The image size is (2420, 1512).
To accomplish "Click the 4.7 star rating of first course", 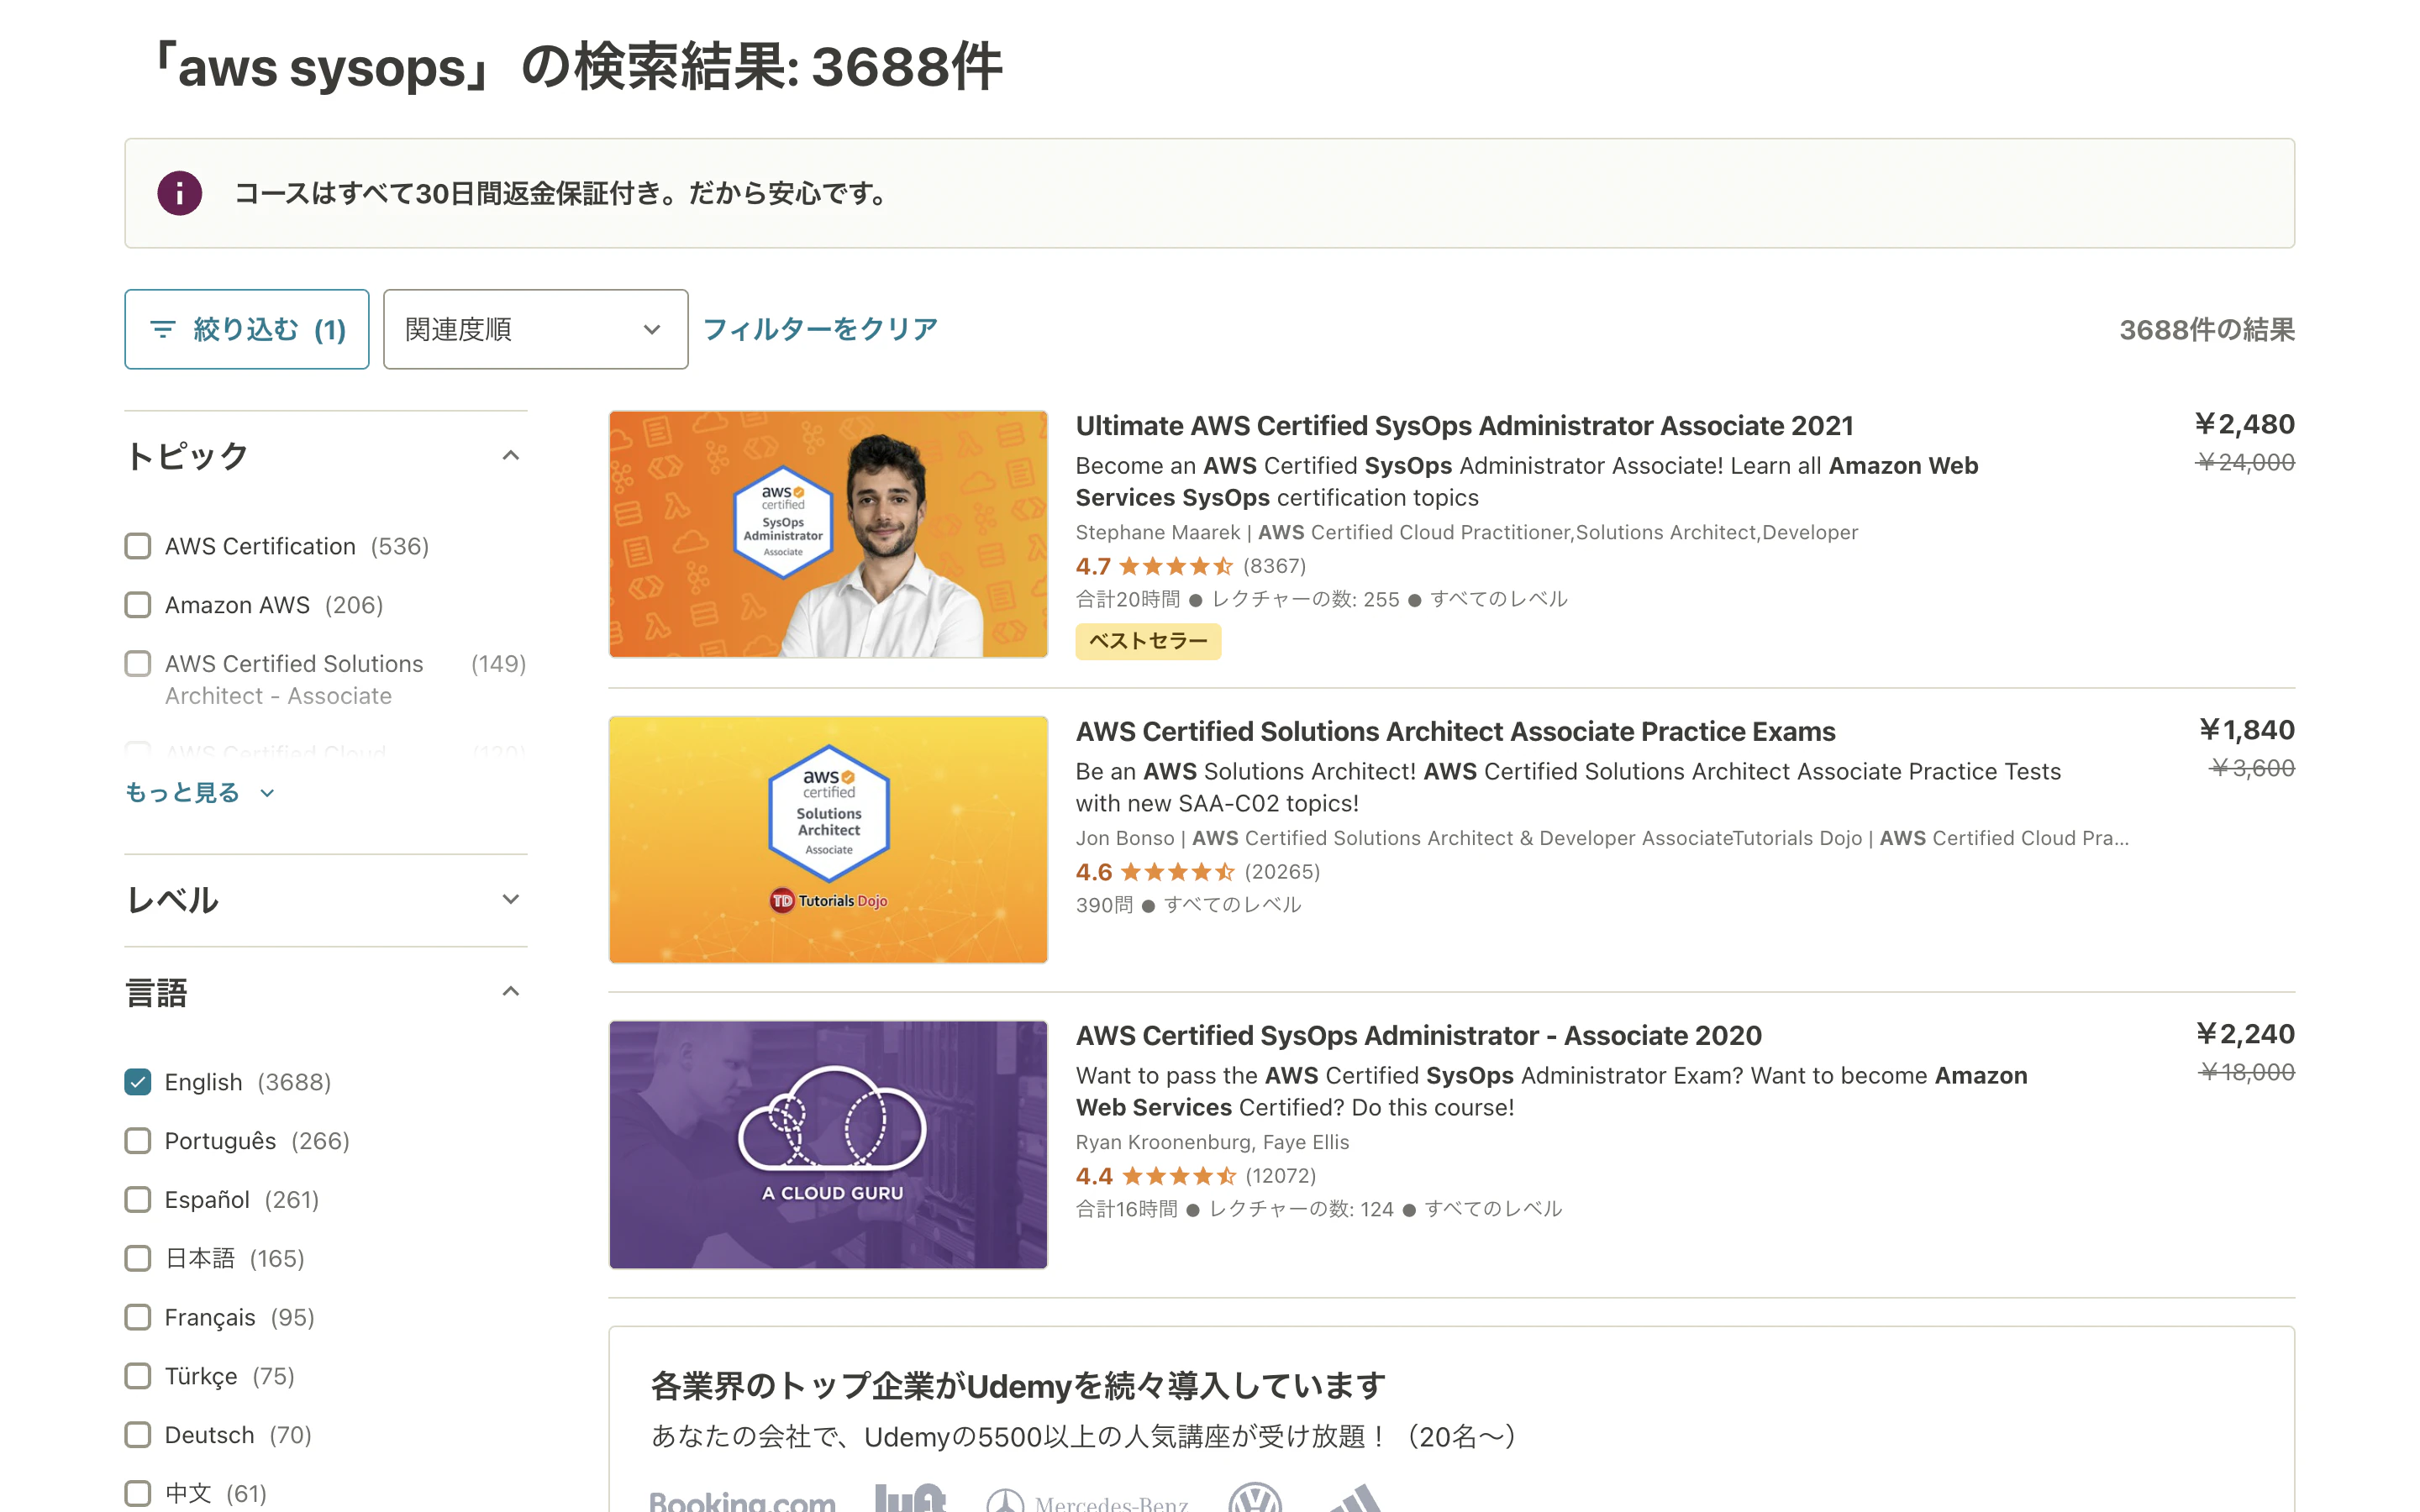I will point(1175,567).
